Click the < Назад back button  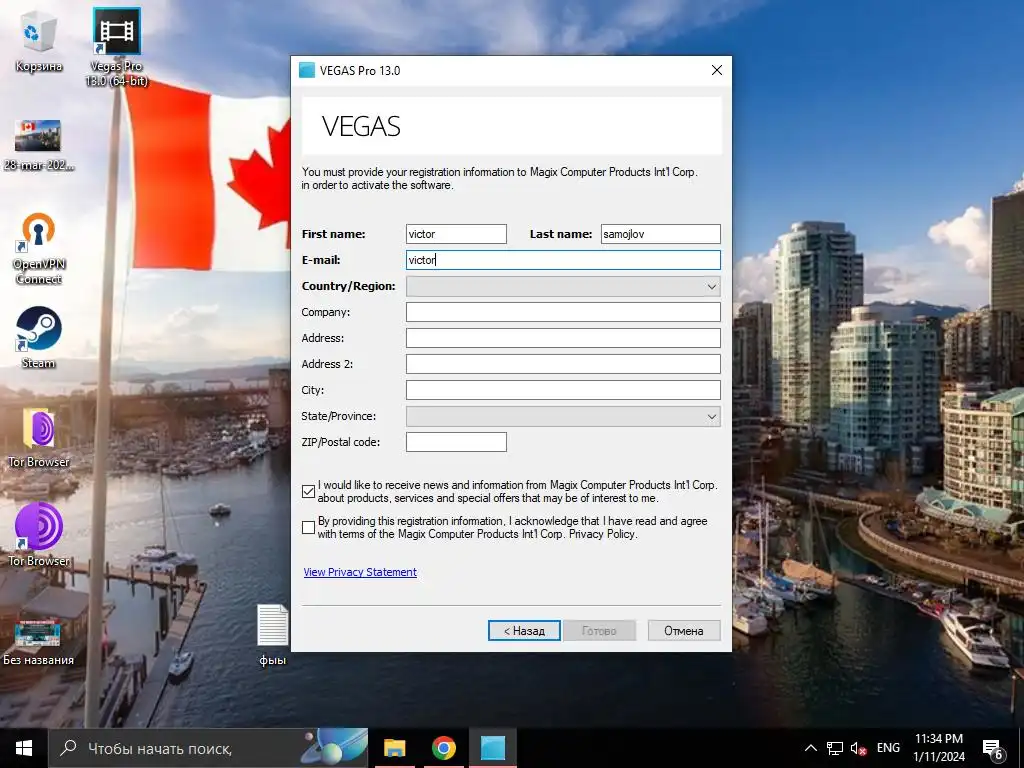point(524,630)
